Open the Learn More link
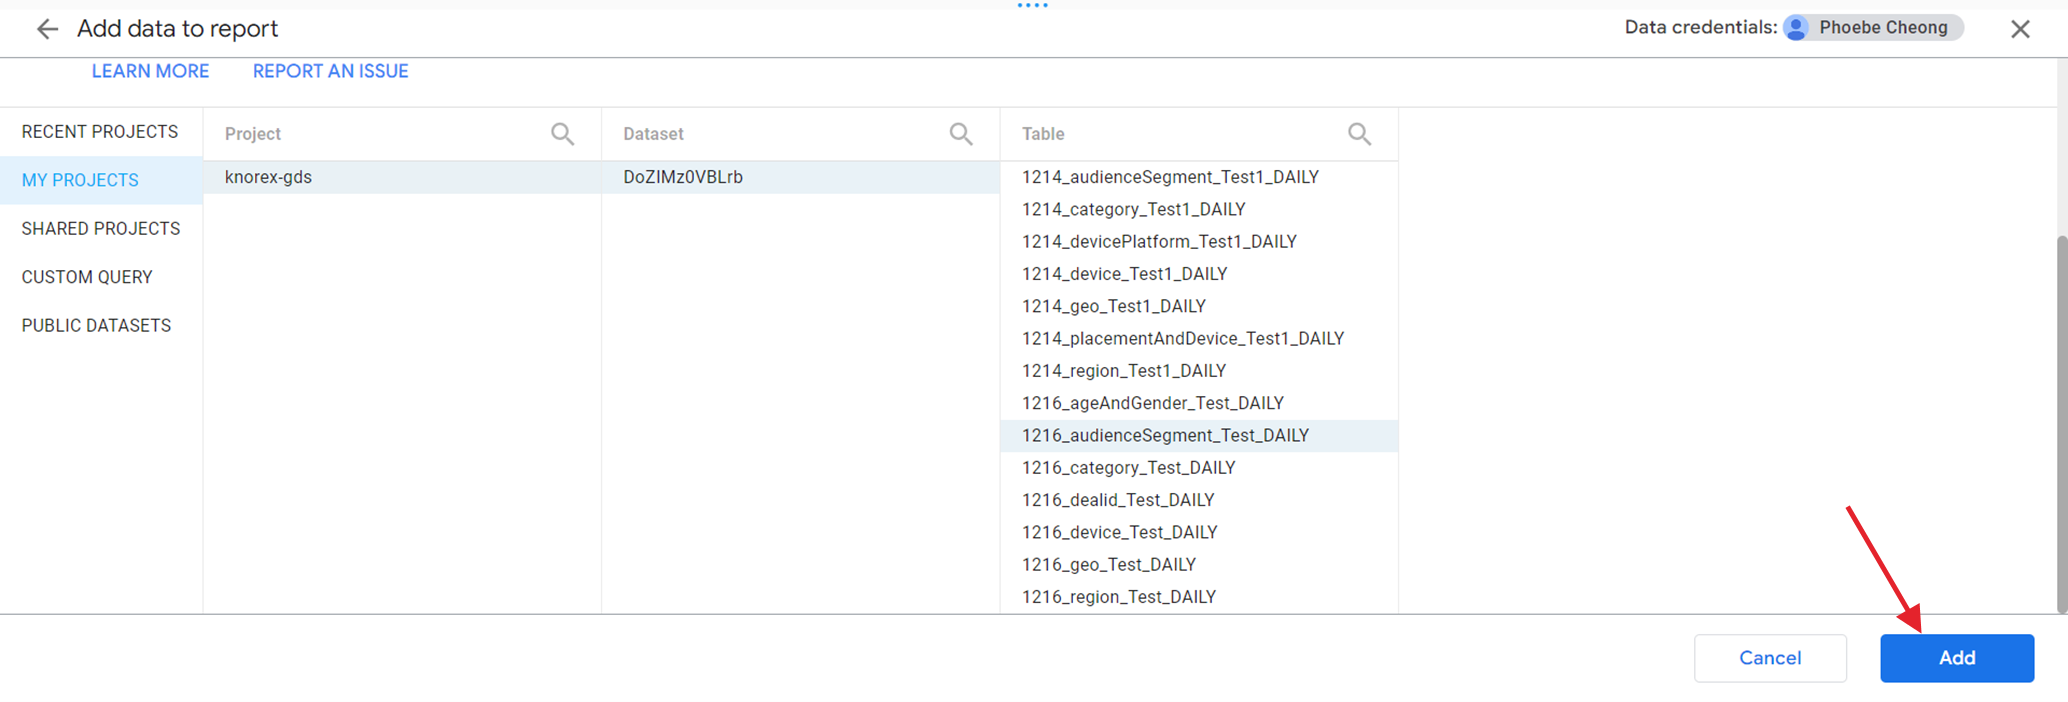The image size is (2068, 702). click(150, 71)
